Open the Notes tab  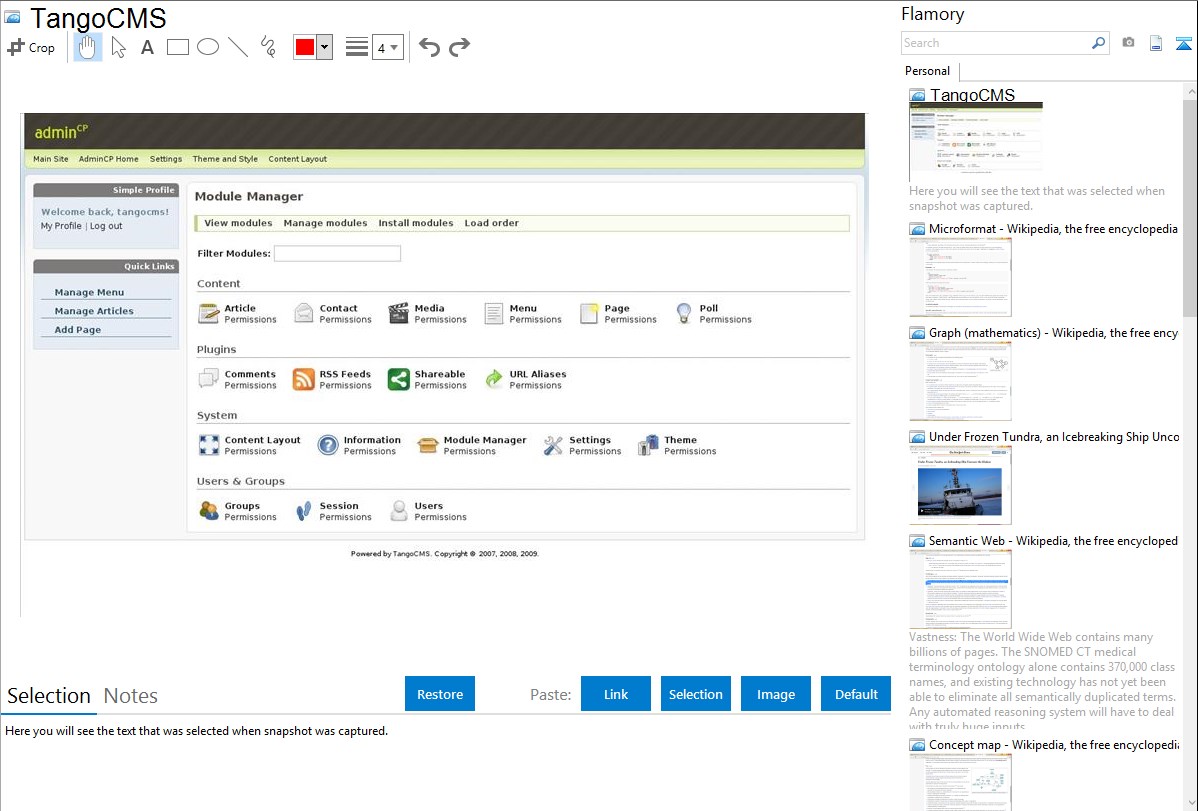131,696
